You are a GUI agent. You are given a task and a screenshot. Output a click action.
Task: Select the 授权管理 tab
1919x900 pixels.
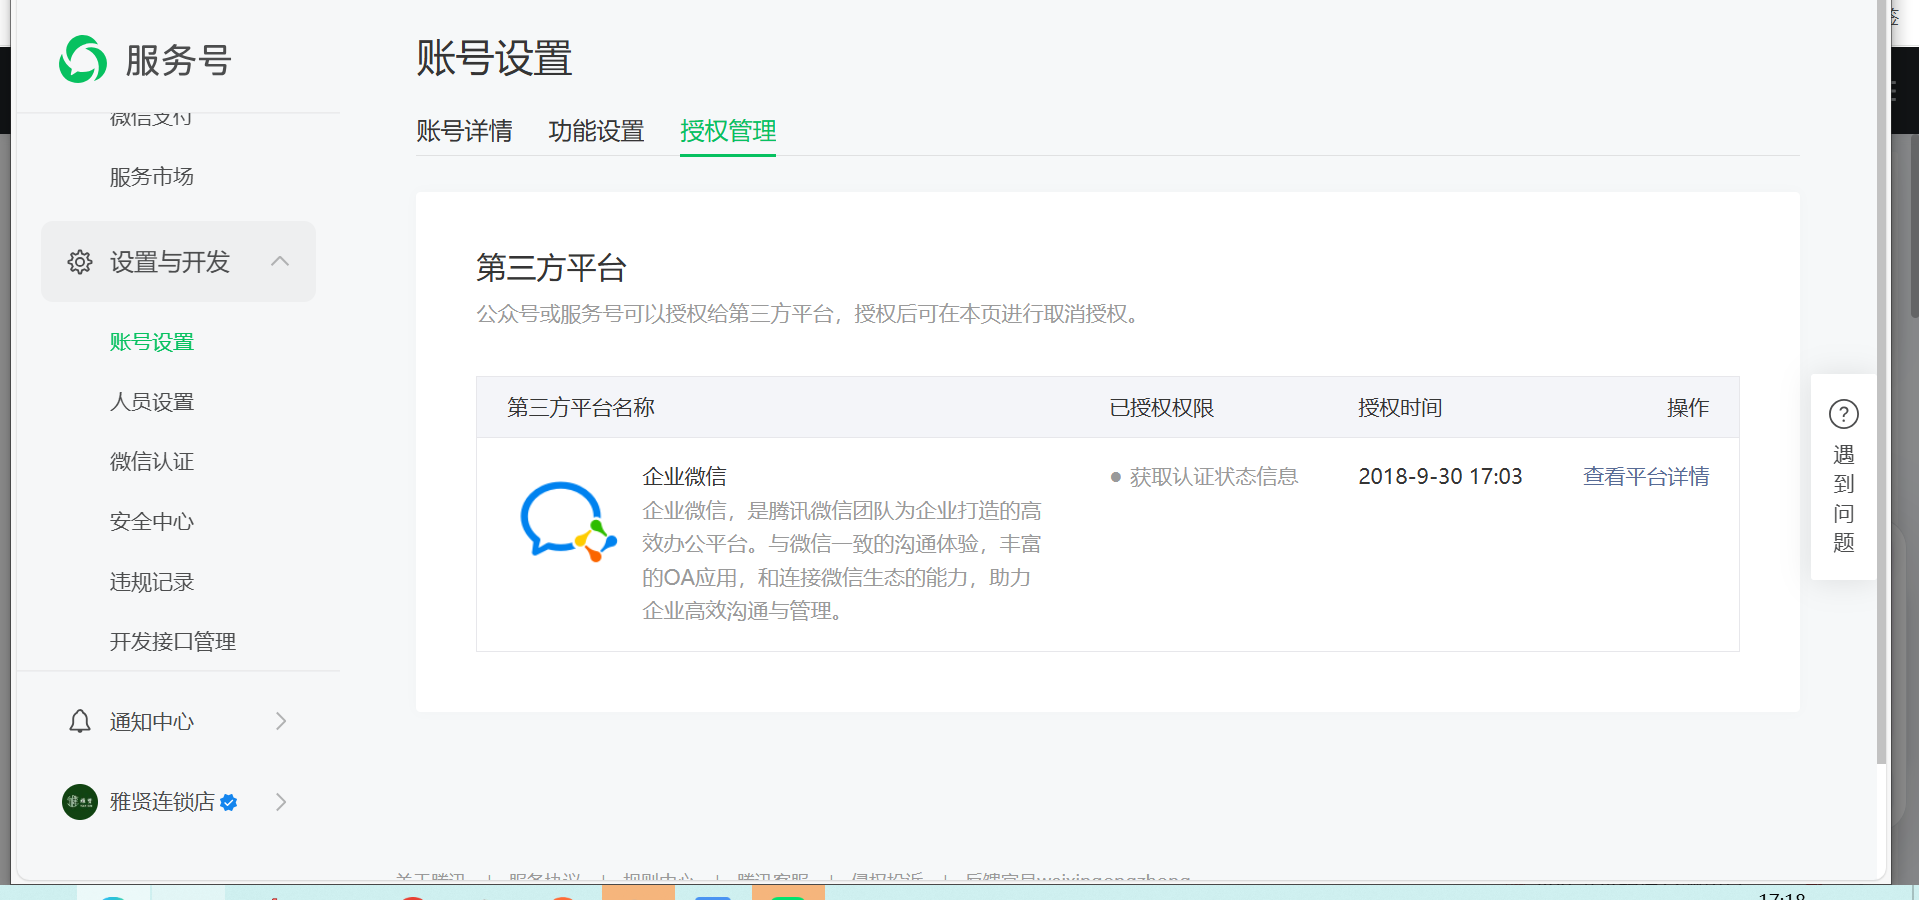pyautogui.click(x=728, y=131)
